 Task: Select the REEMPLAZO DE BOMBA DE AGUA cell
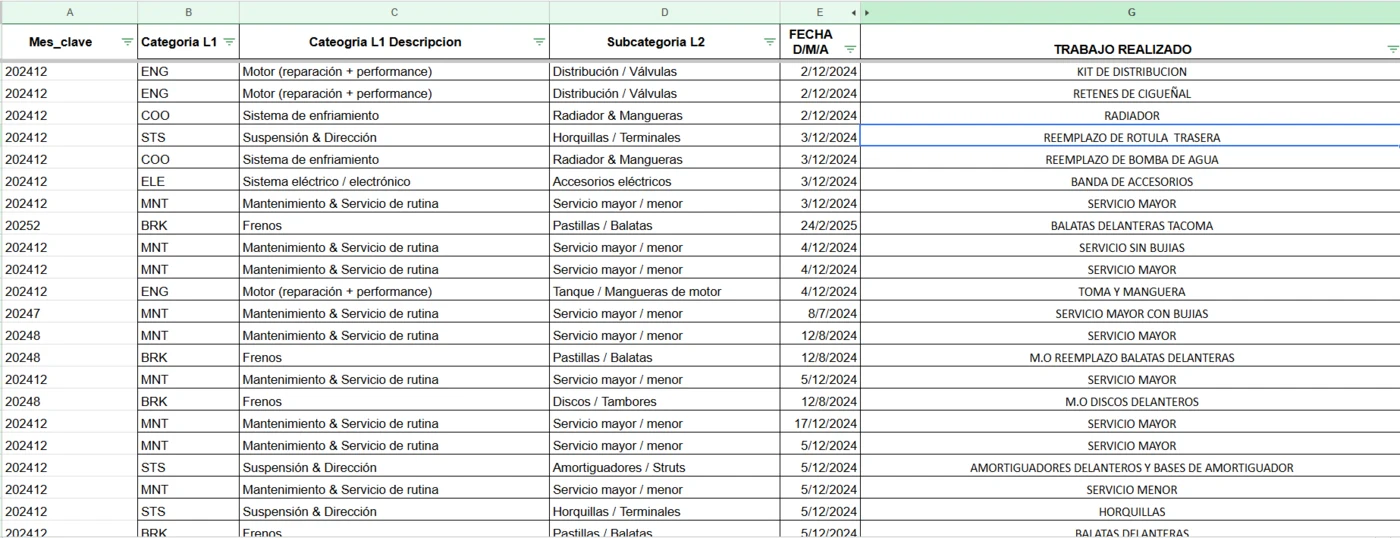[x=1131, y=160]
